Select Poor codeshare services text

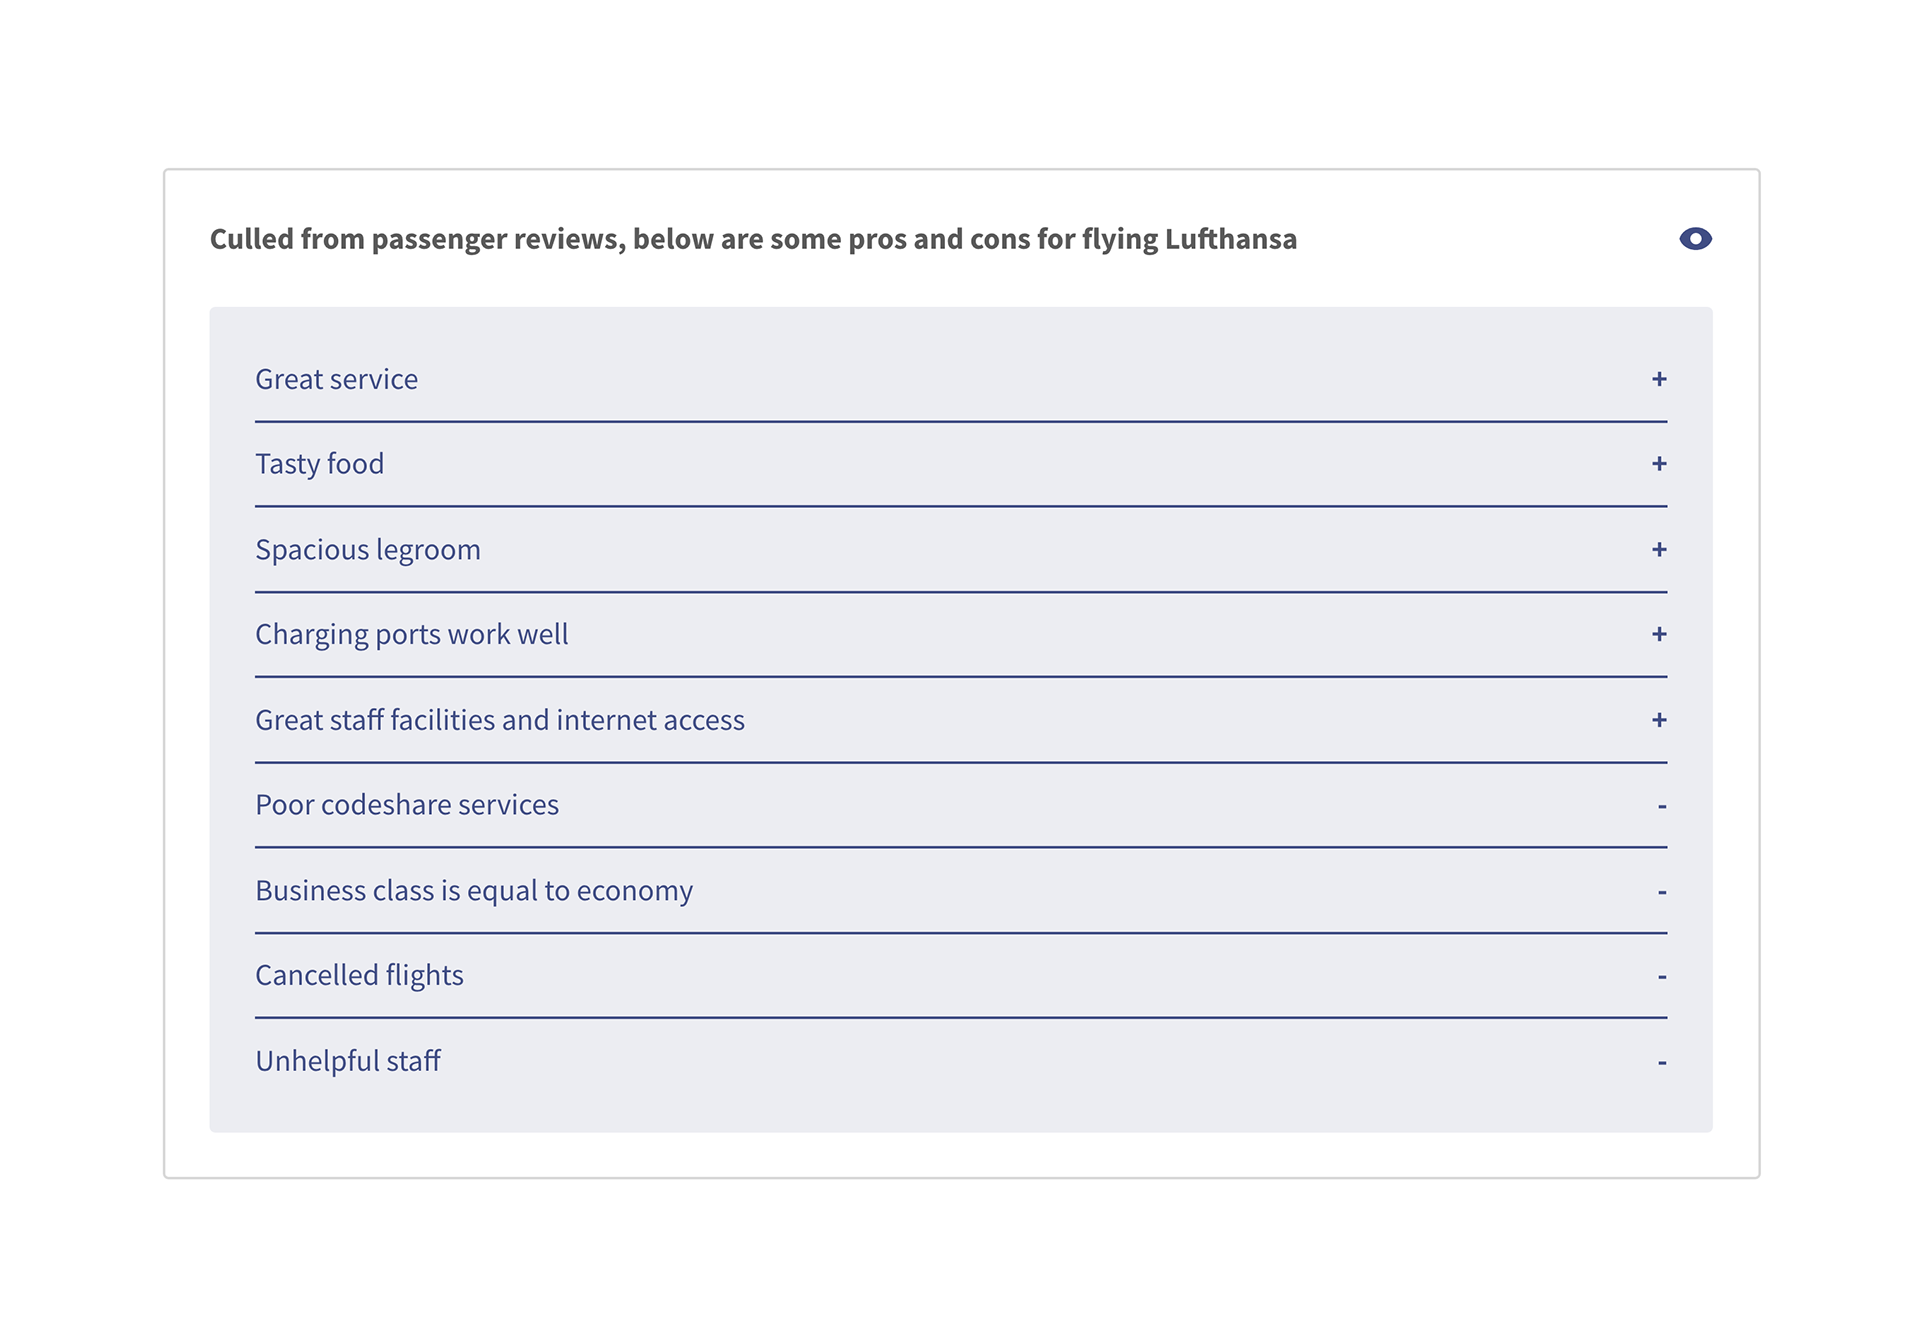tap(406, 805)
